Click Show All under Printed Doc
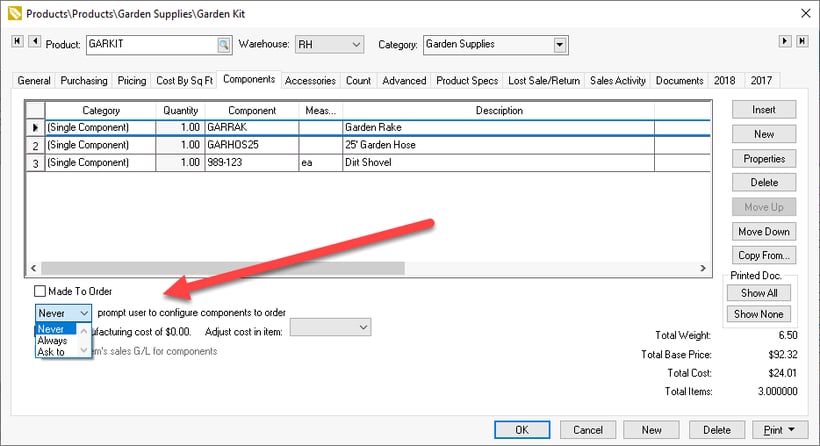The image size is (820, 446). tap(759, 293)
